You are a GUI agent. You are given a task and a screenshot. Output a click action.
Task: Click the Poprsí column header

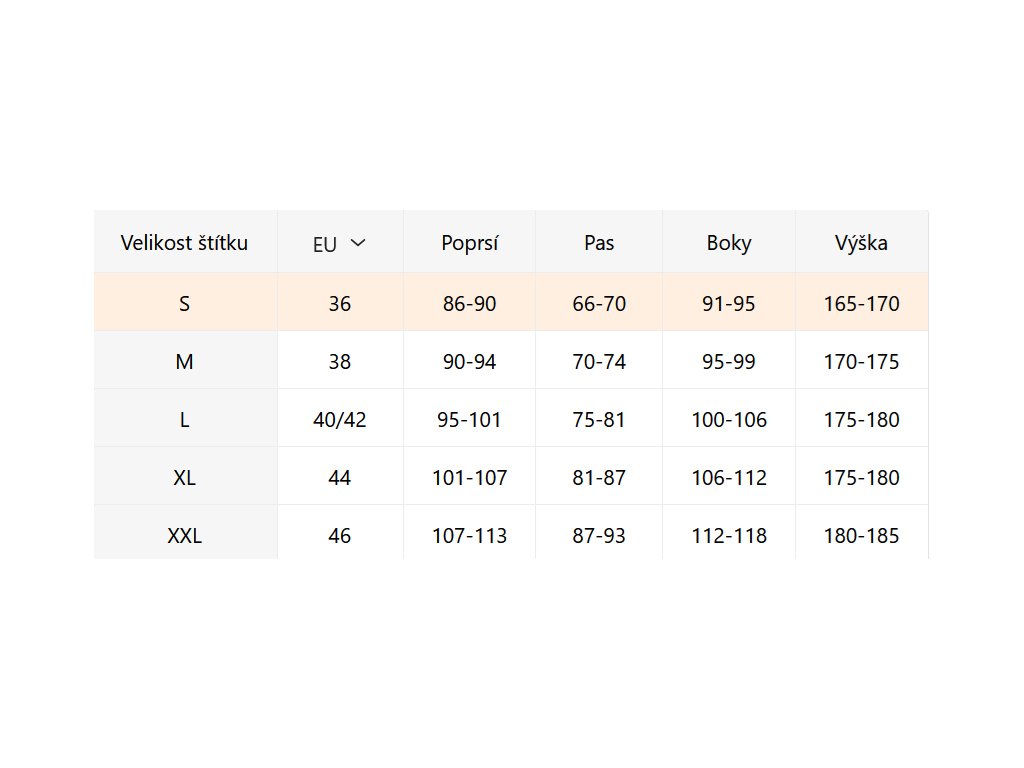click(469, 243)
